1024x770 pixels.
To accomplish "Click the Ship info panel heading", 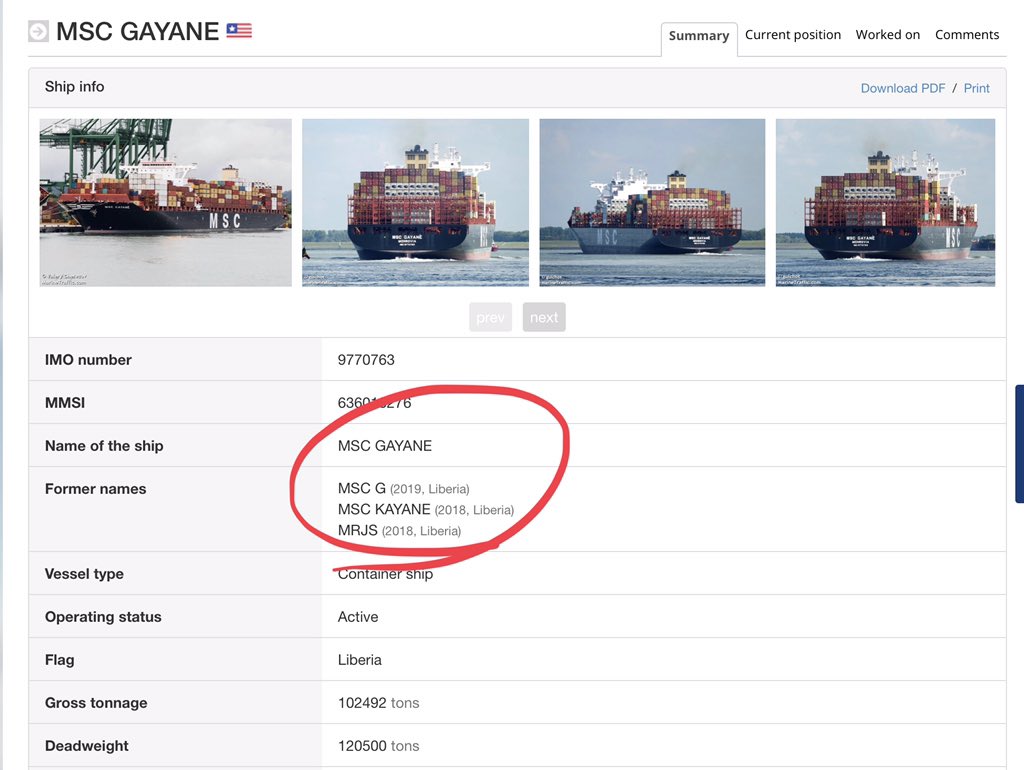I will [x=74, y=87].
